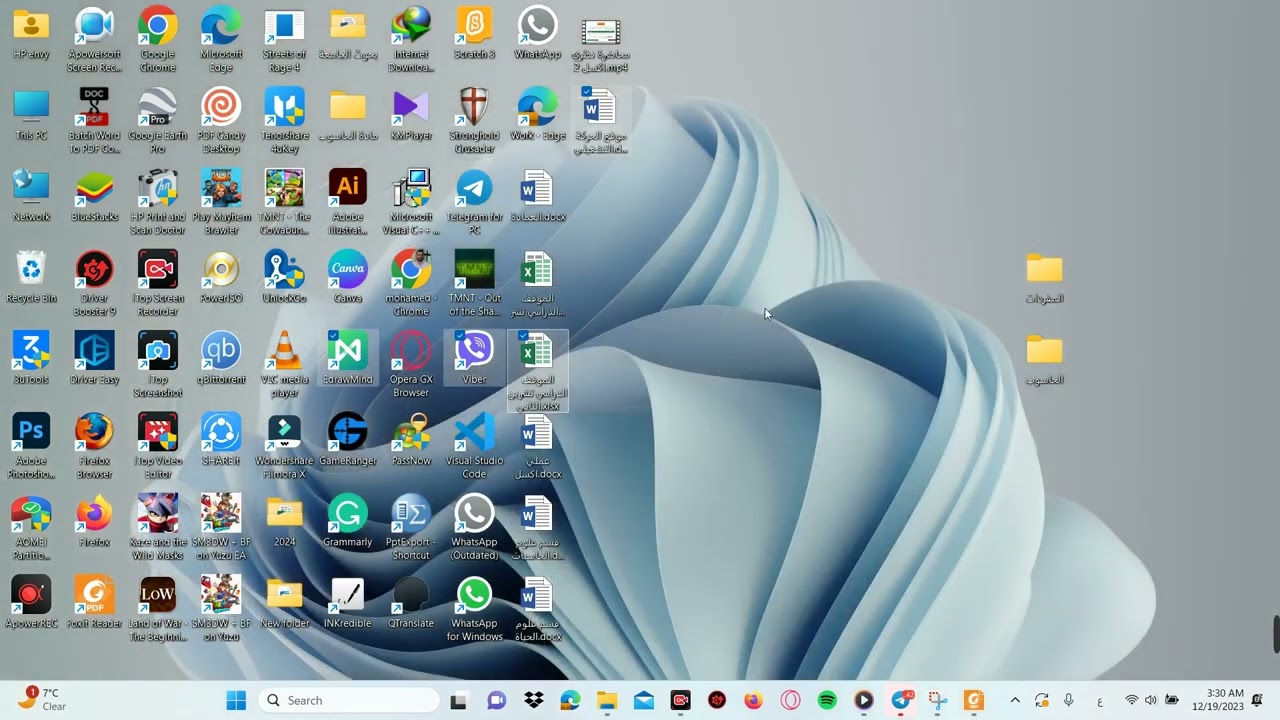Open Spotify from the taskbar
Screen dimensions: 1280x720
click(827, 700)
